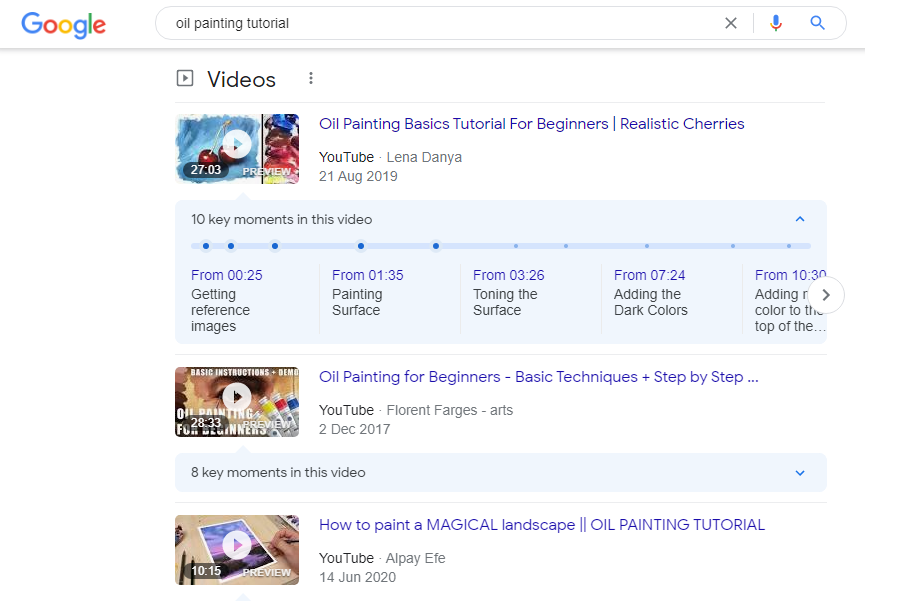Screen dimensions: 899x601
Task: Click the first timeline dot marker
Action: click(x=205, y=245)
